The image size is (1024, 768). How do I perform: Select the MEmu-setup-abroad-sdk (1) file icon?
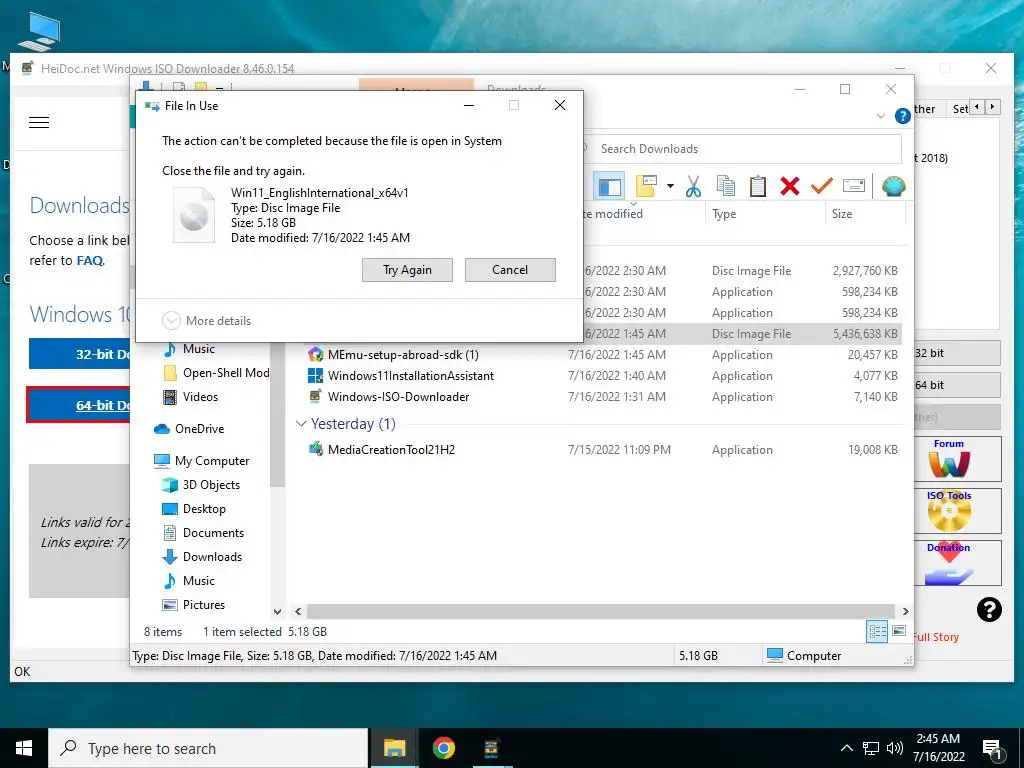coord(315,355)
